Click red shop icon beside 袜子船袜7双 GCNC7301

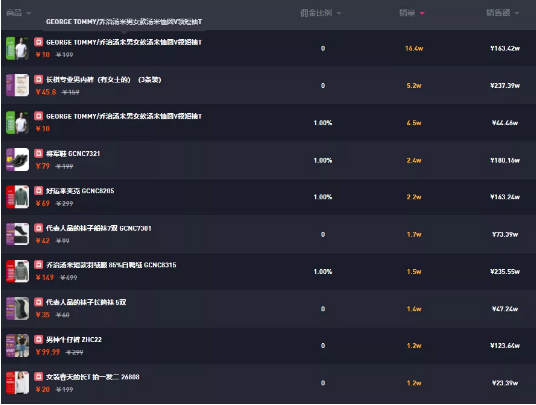pos(38,228)
